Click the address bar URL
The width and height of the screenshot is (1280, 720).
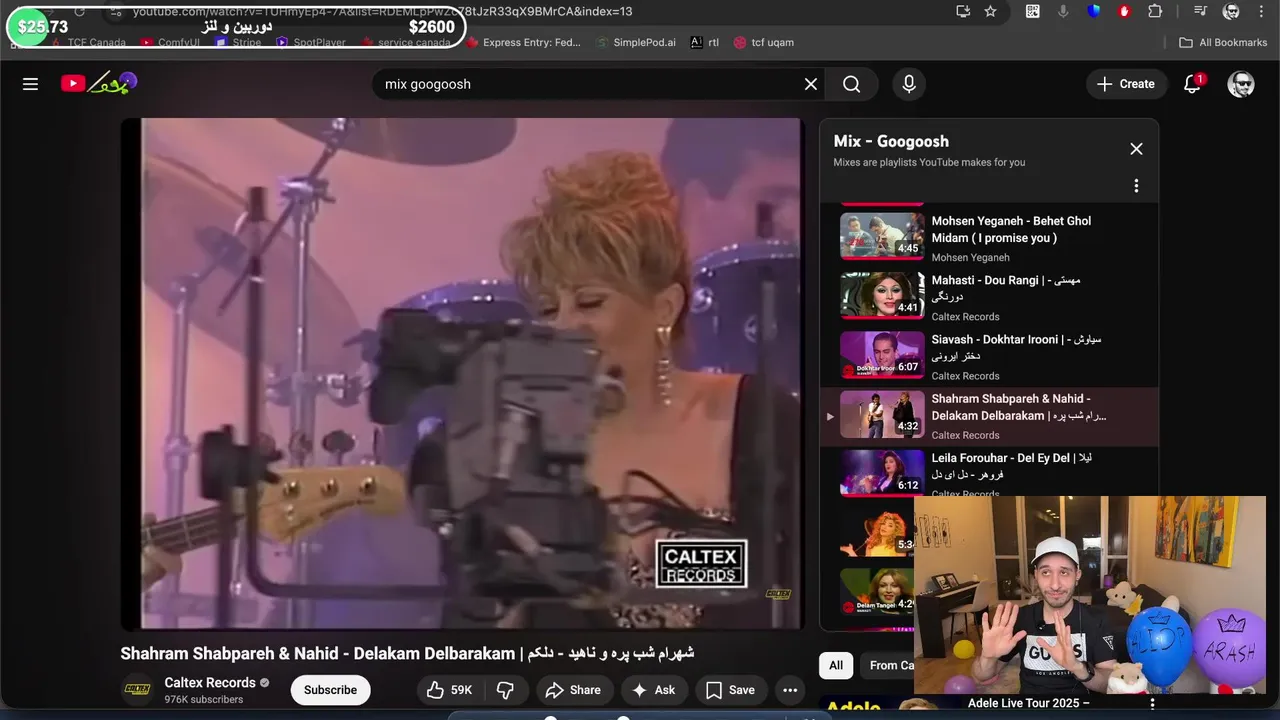click(382, 11)
